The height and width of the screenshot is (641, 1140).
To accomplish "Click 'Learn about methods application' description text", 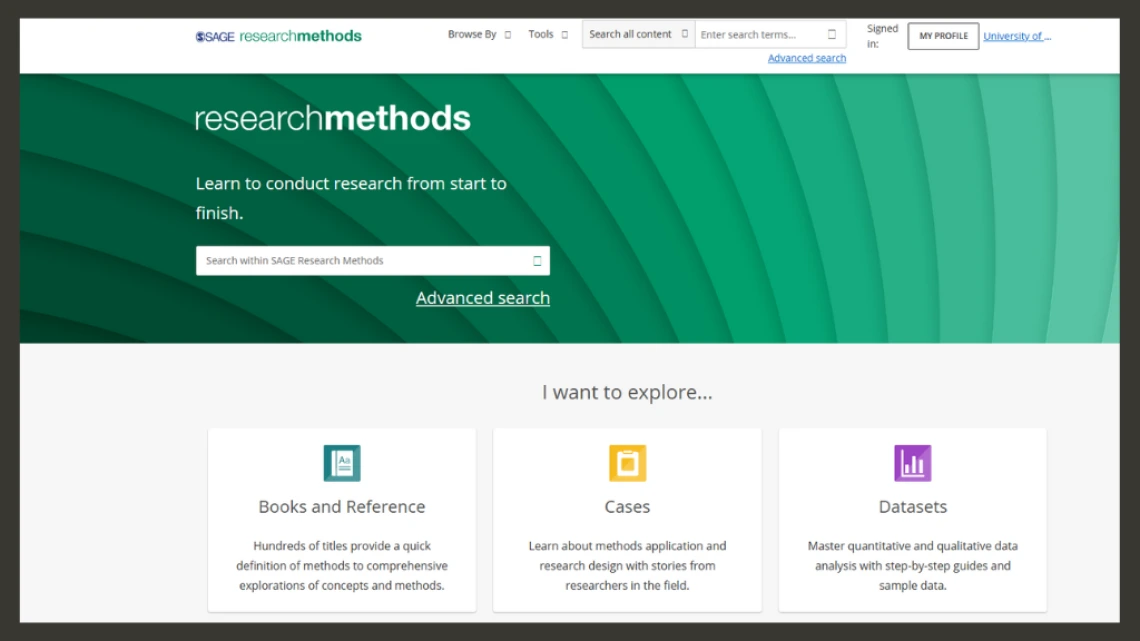I will click(x=627, y=565).
